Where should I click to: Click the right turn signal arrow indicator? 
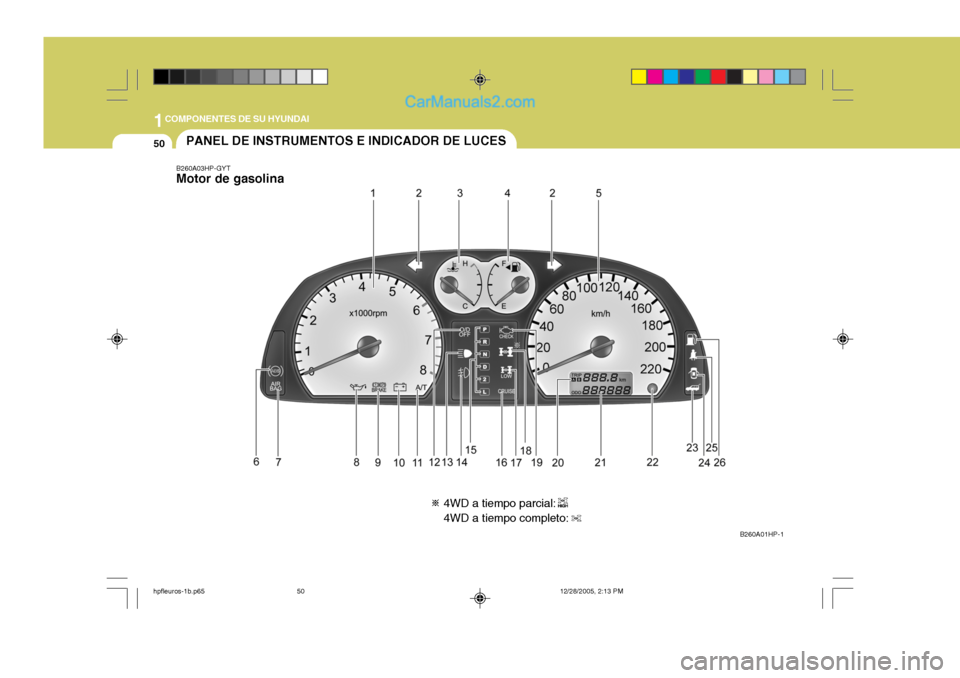coord(553,265)
